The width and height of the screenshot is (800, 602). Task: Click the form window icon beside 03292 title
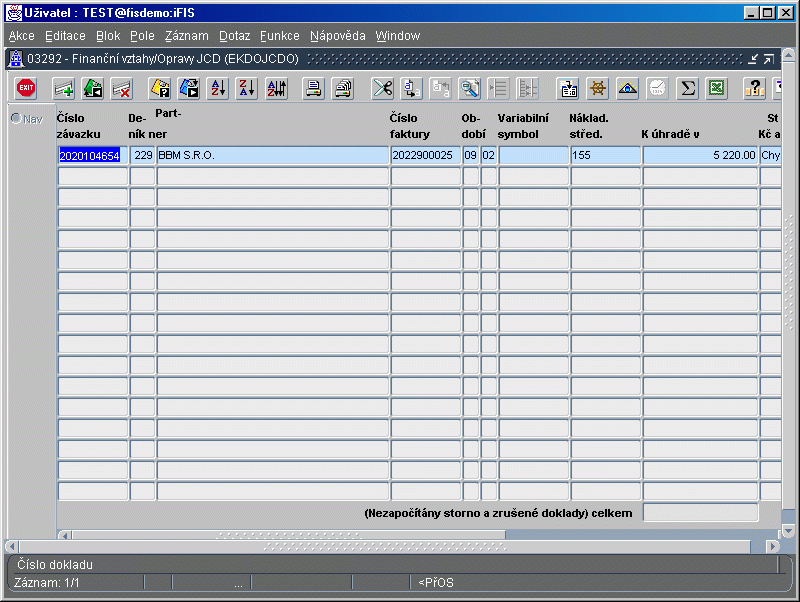[16, 59]
